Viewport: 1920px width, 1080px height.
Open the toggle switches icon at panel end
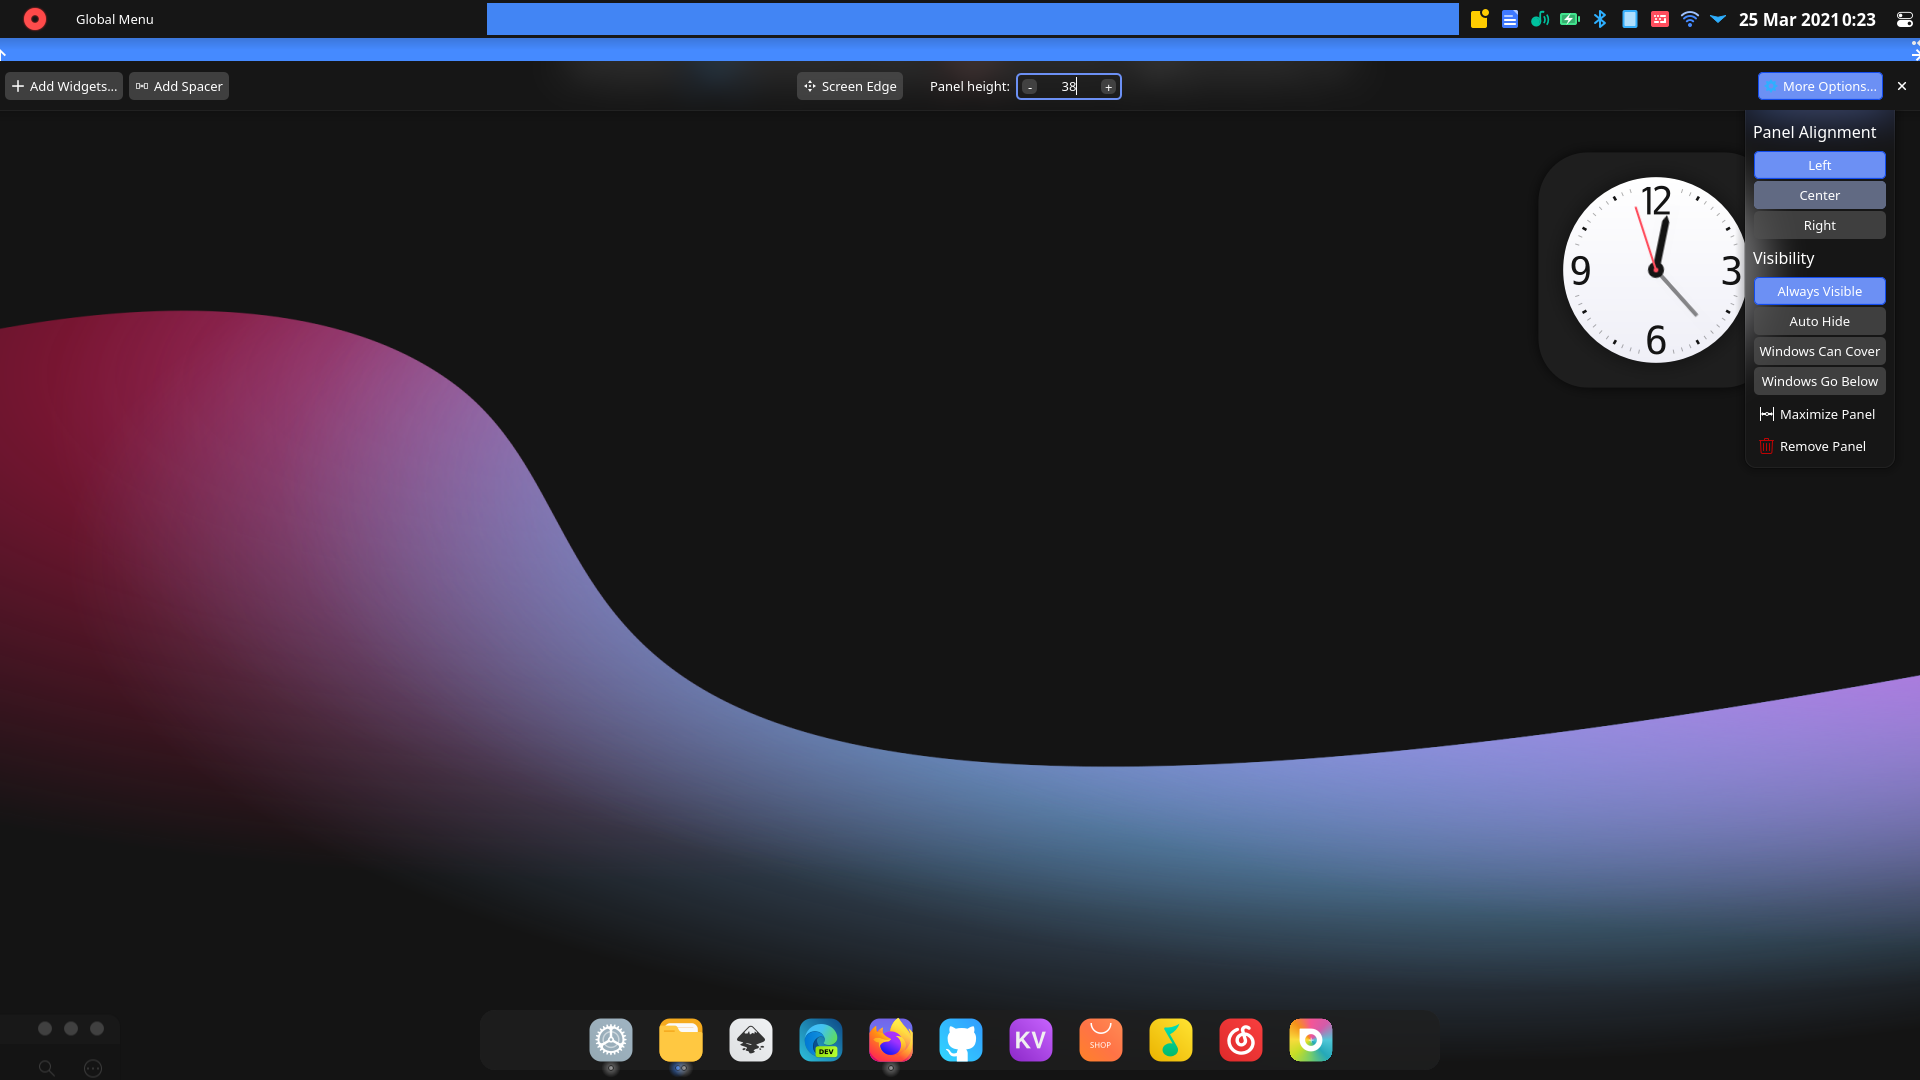tap(1904, 19)
